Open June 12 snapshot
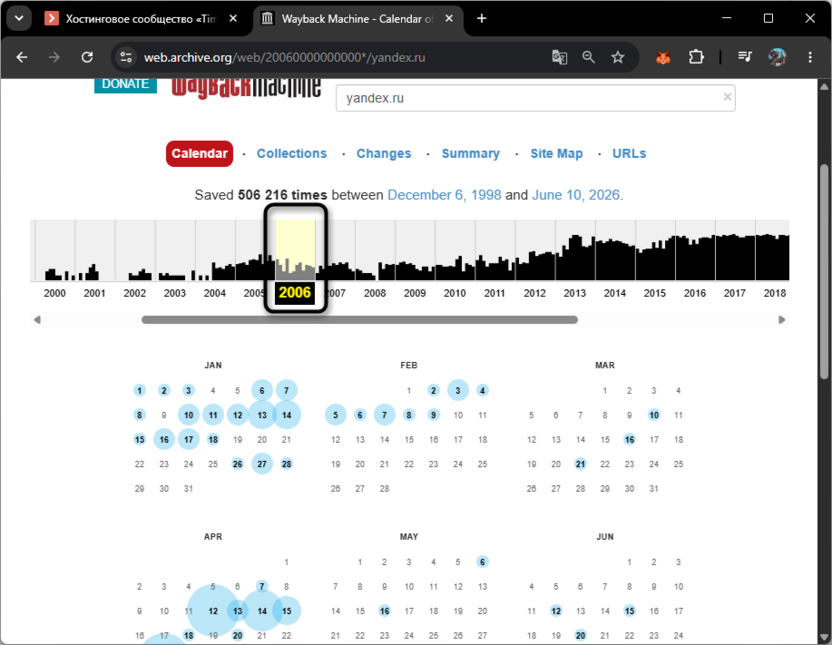 click(x=556, y=611)
